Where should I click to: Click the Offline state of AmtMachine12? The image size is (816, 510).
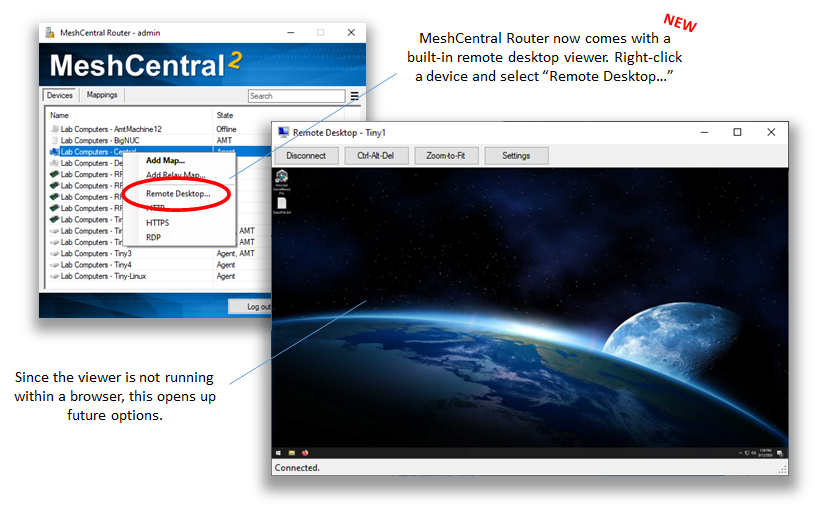(x=226, y=129)
